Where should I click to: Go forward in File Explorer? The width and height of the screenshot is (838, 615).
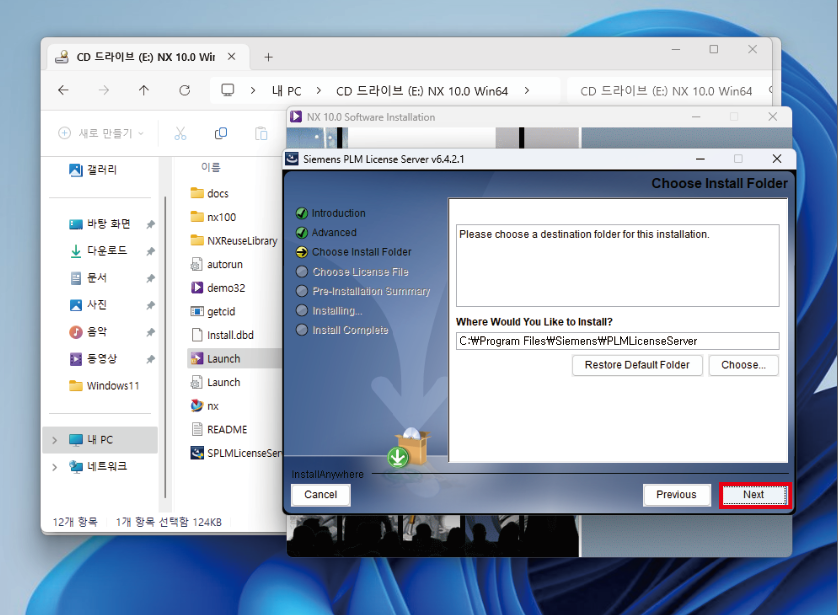tap(104, 90)
